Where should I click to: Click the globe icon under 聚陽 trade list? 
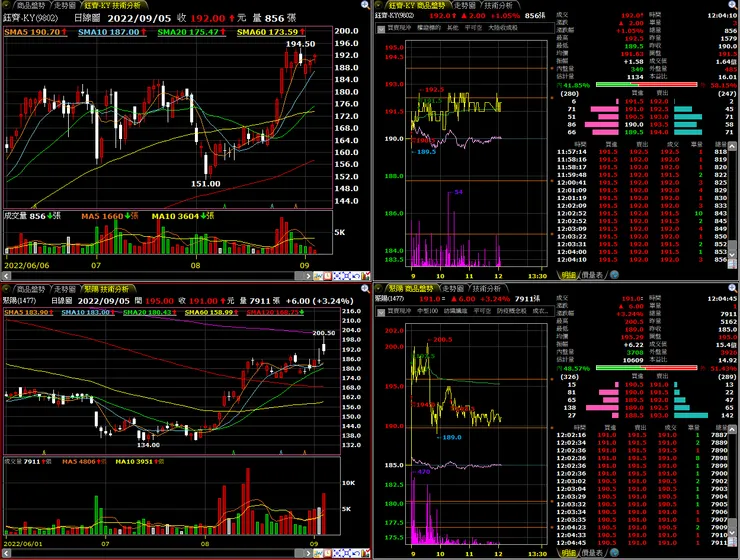614,552
